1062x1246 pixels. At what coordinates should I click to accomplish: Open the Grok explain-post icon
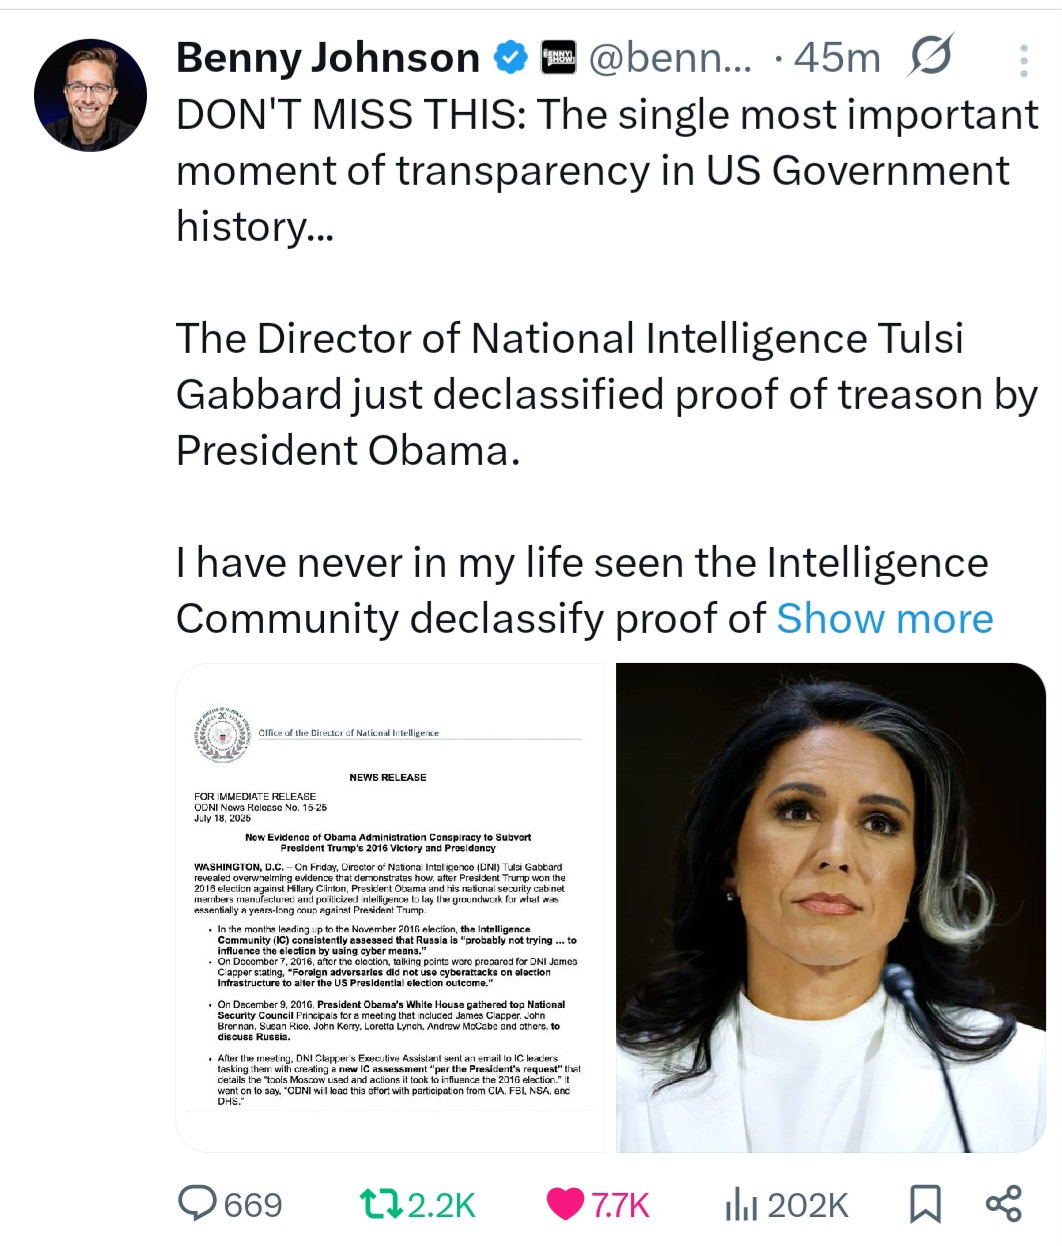[929, 57]
